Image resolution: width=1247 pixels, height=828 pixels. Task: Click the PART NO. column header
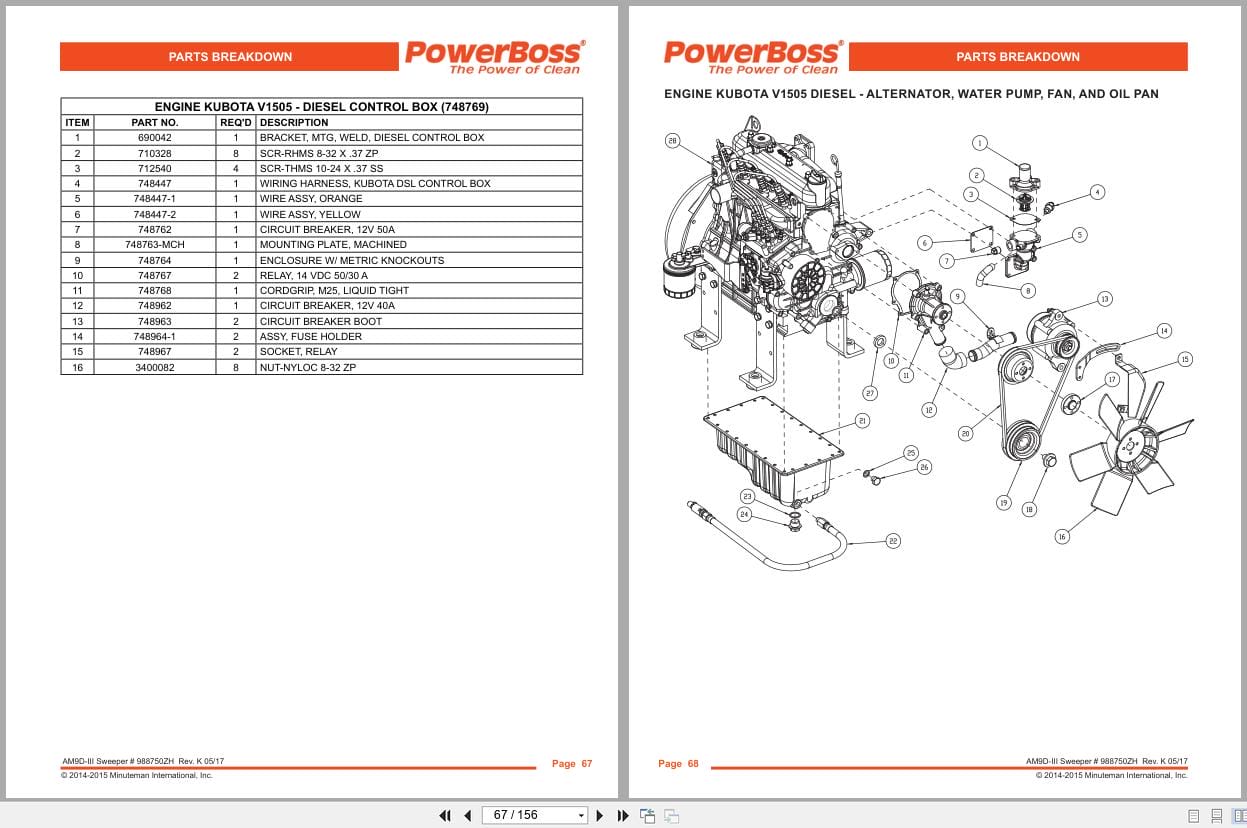(x=154, y=122)
